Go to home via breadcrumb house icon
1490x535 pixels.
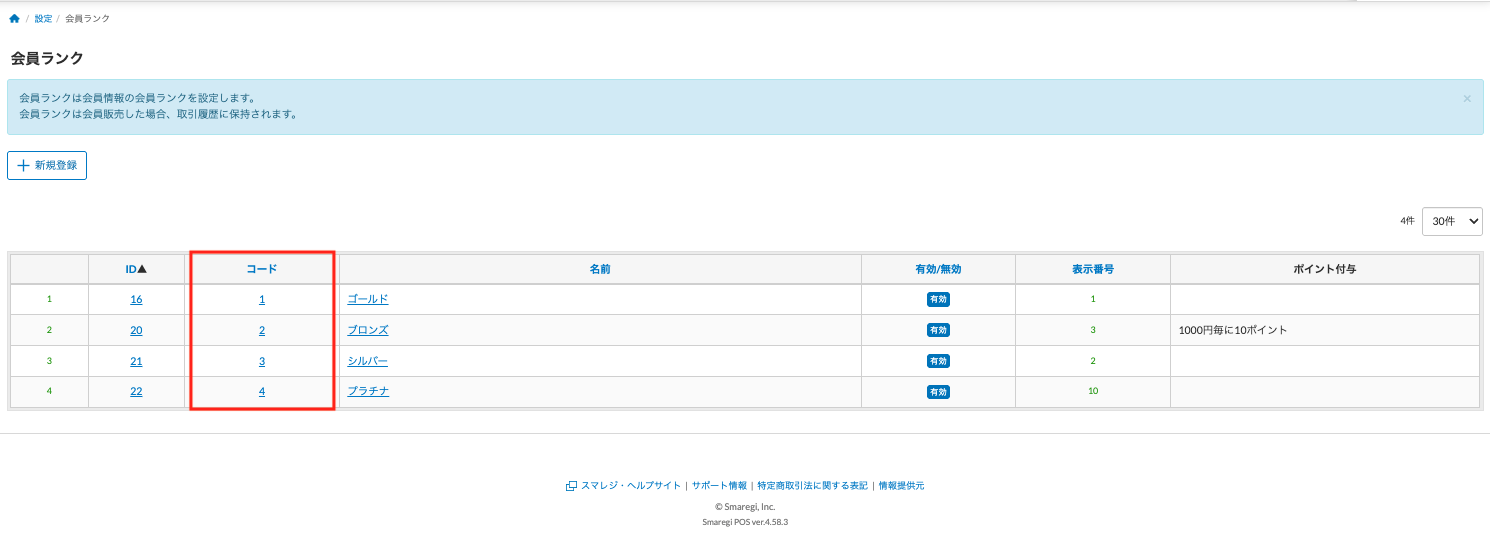(14, 19)
